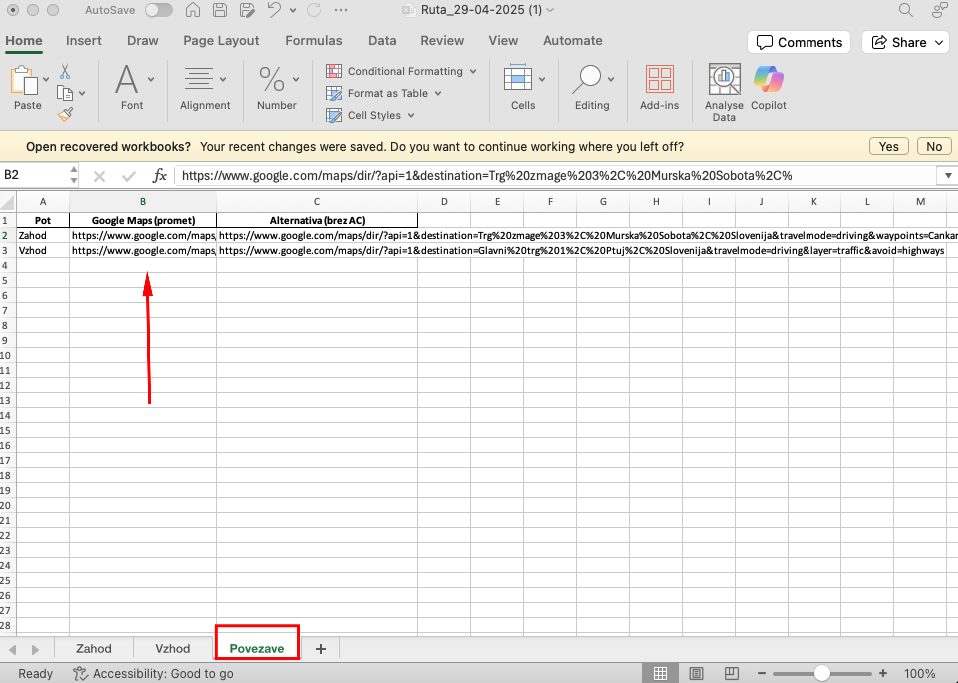Open the Comments pane button
This screenshot has width=958, height=683.
[799, 42]
